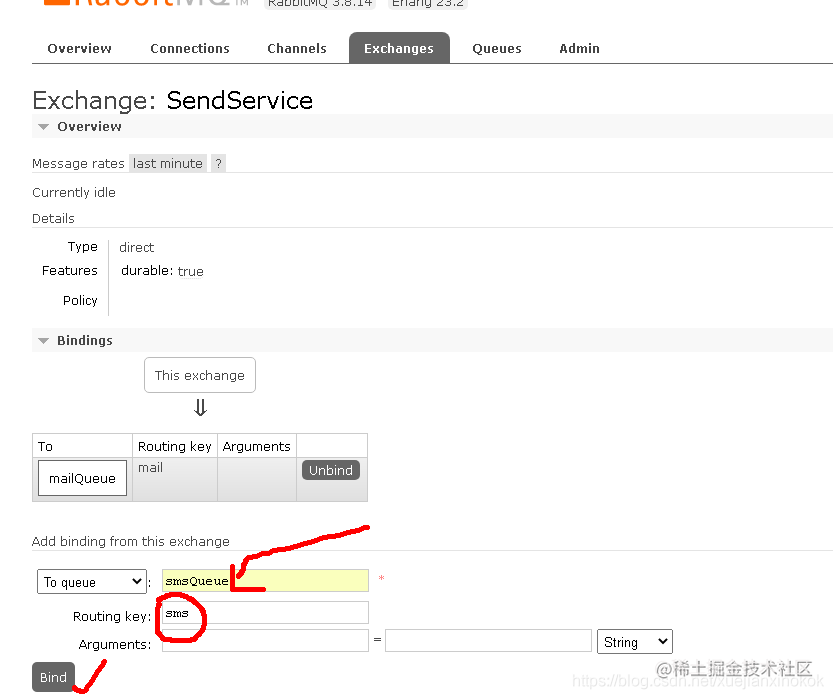
Task: Switch to the Admin tab
Action: pos(579,48)
